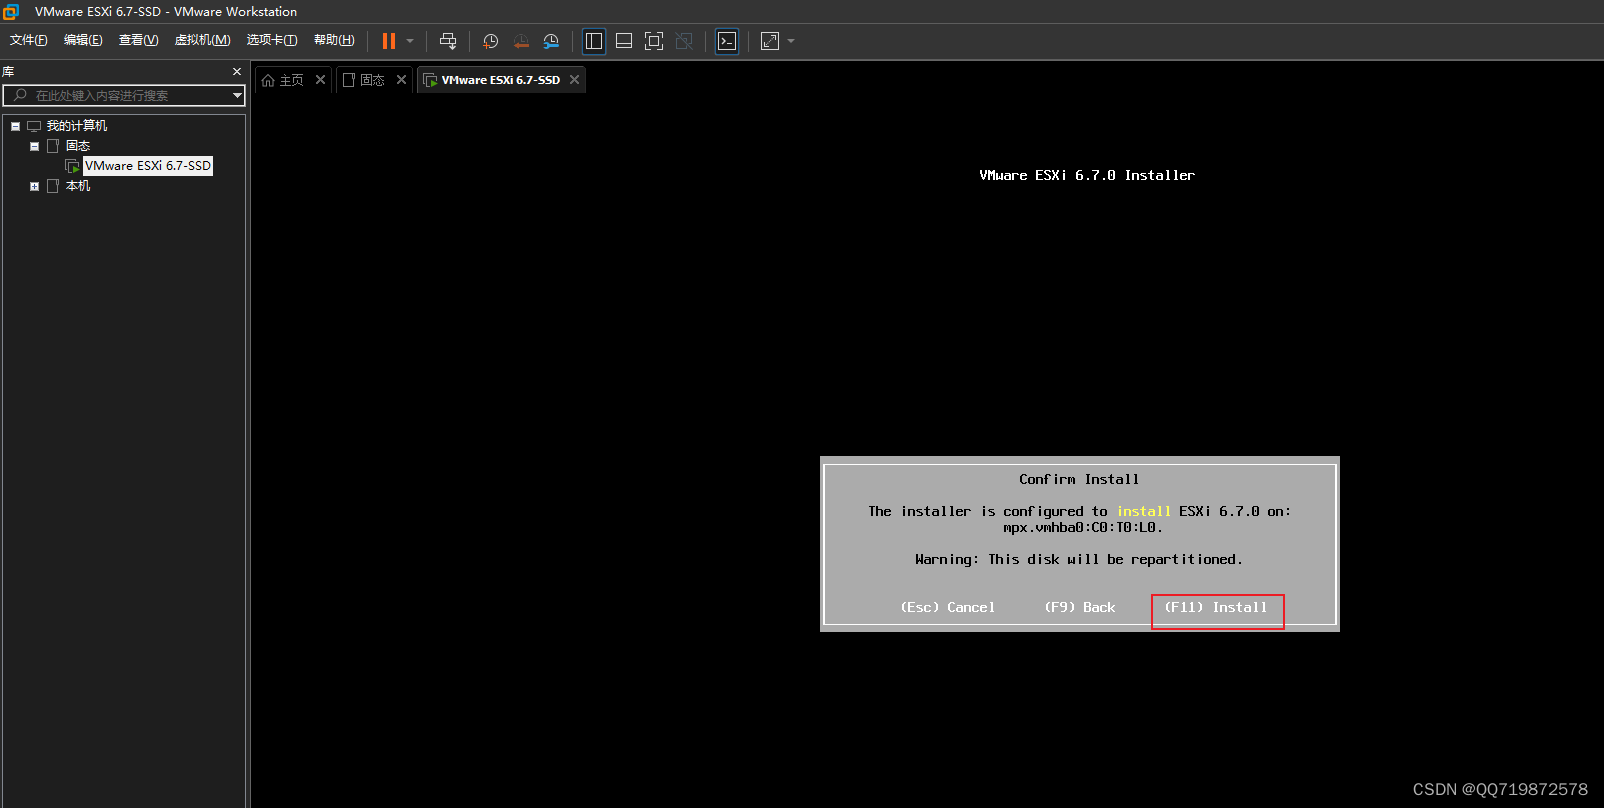Open the 查看(V) menu
Screen dimensions: 1604x808
pos(138,40)
